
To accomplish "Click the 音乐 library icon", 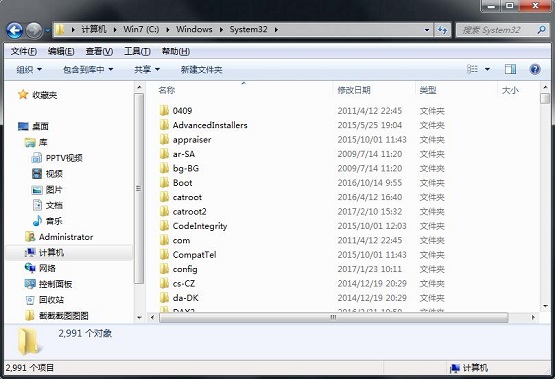I will pyautogui.click(x=37, y=221).
